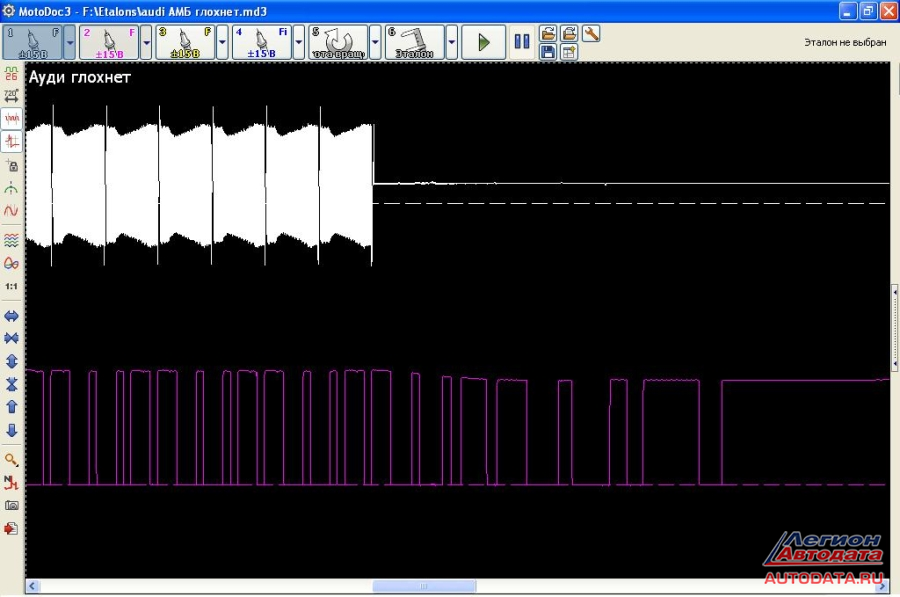
Task: Open a file with the folder icon
Action: pos(548,33)
